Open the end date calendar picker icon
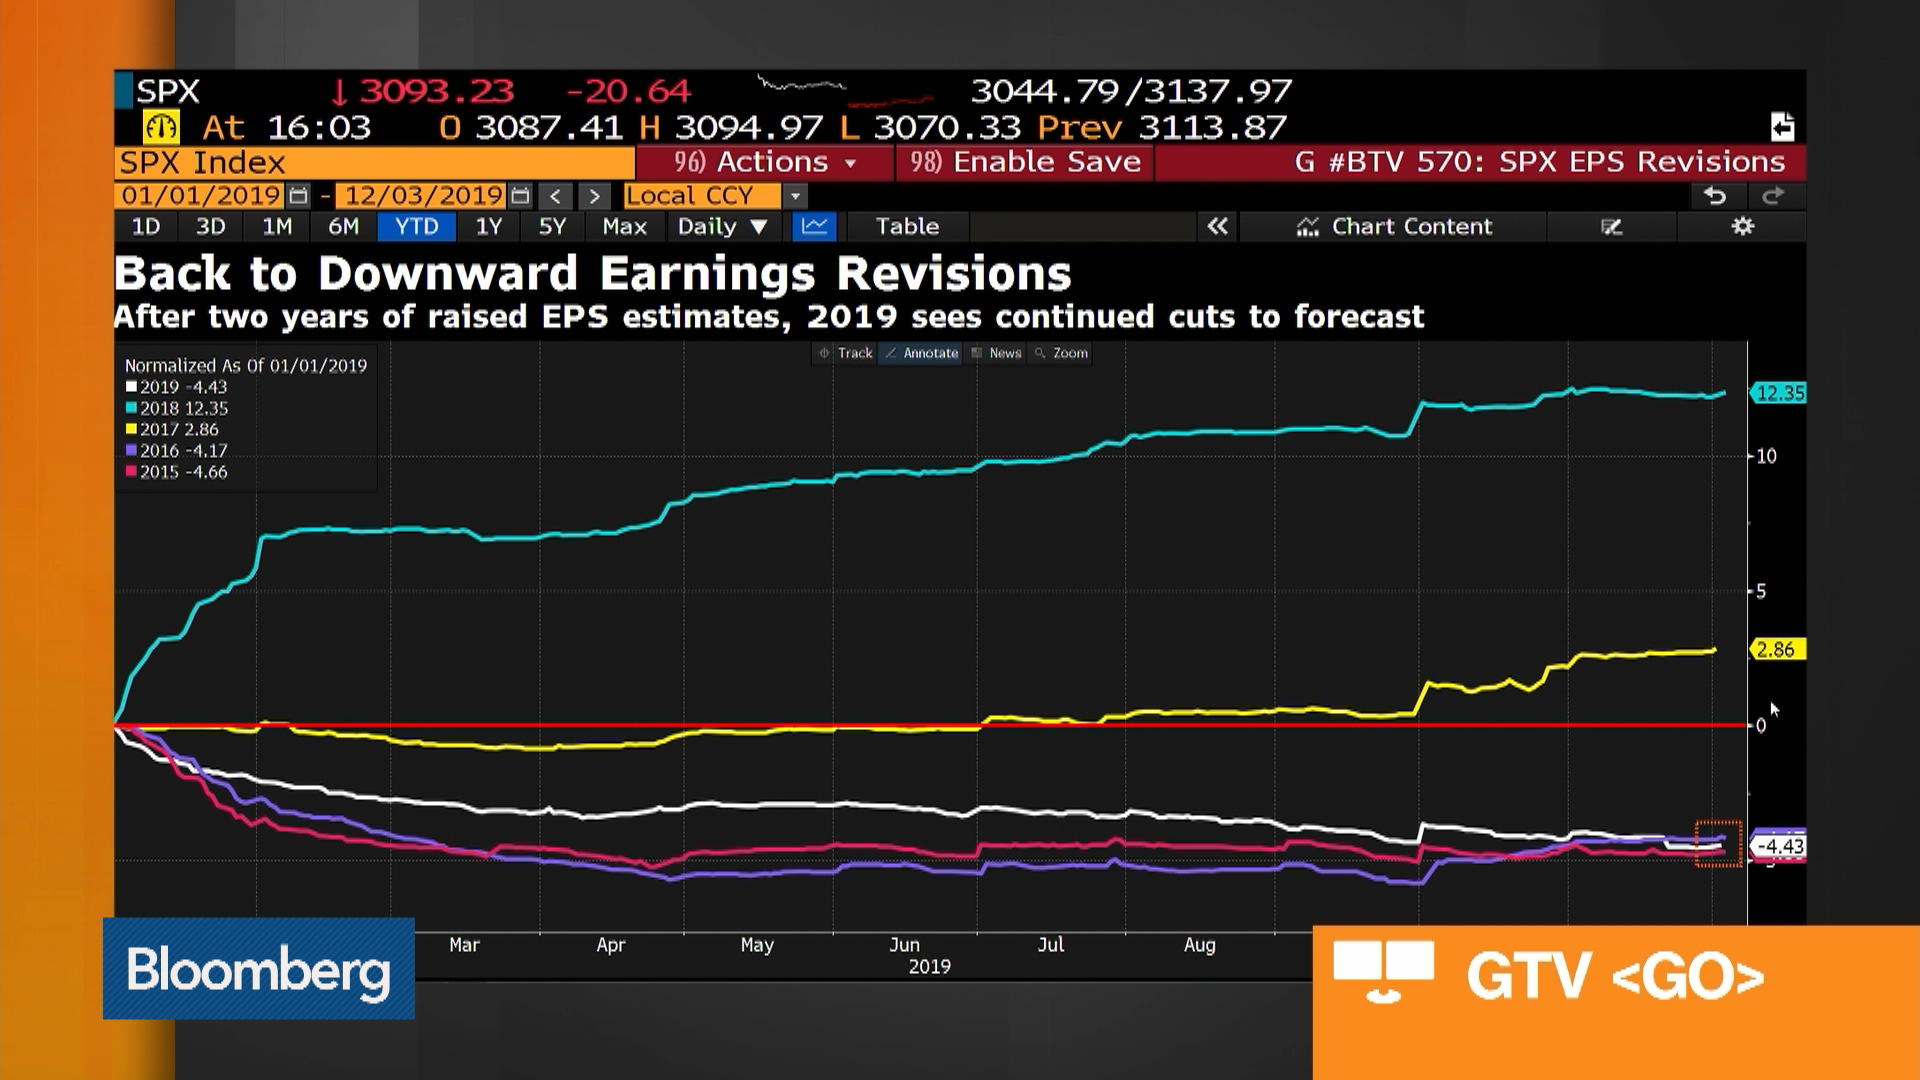 520,196
